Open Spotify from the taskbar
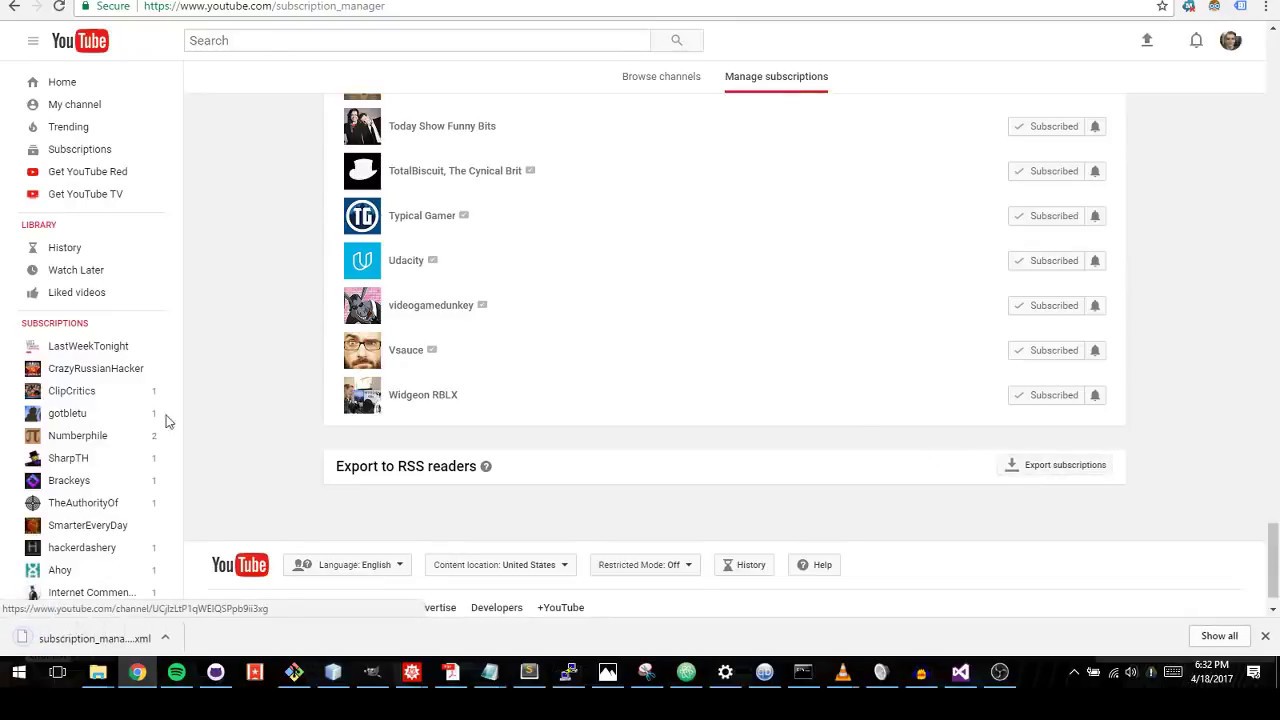Viewport: 1280px width, 720px height. coord(176,672)
